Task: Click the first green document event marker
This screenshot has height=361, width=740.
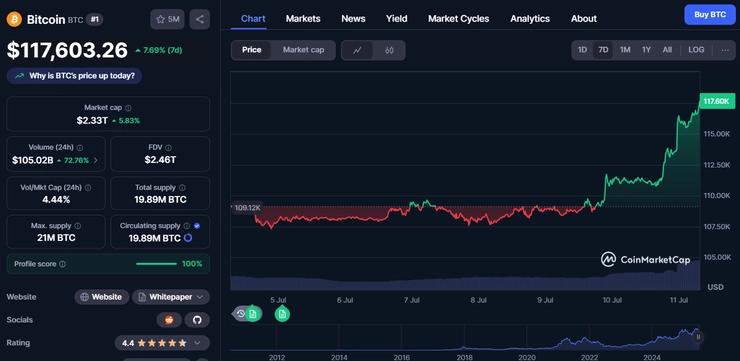Action: pos(253,313)
